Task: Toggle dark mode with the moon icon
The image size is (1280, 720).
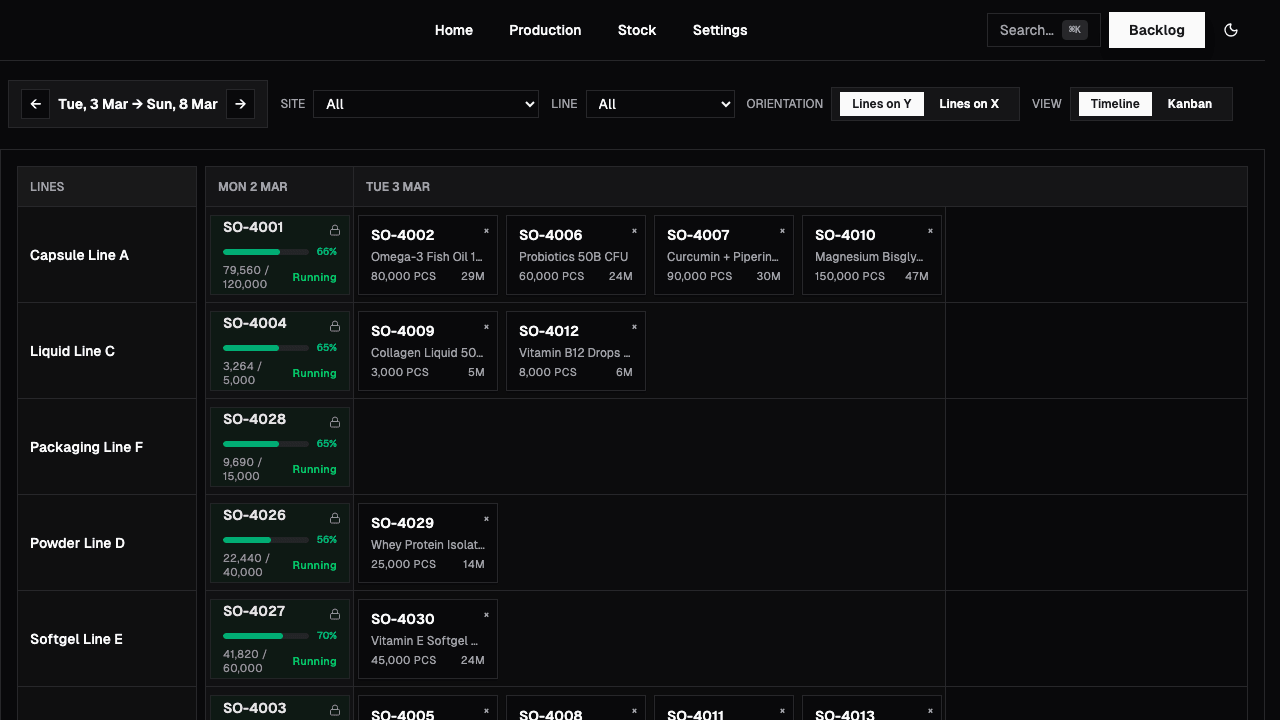Action: (1231, 30)
